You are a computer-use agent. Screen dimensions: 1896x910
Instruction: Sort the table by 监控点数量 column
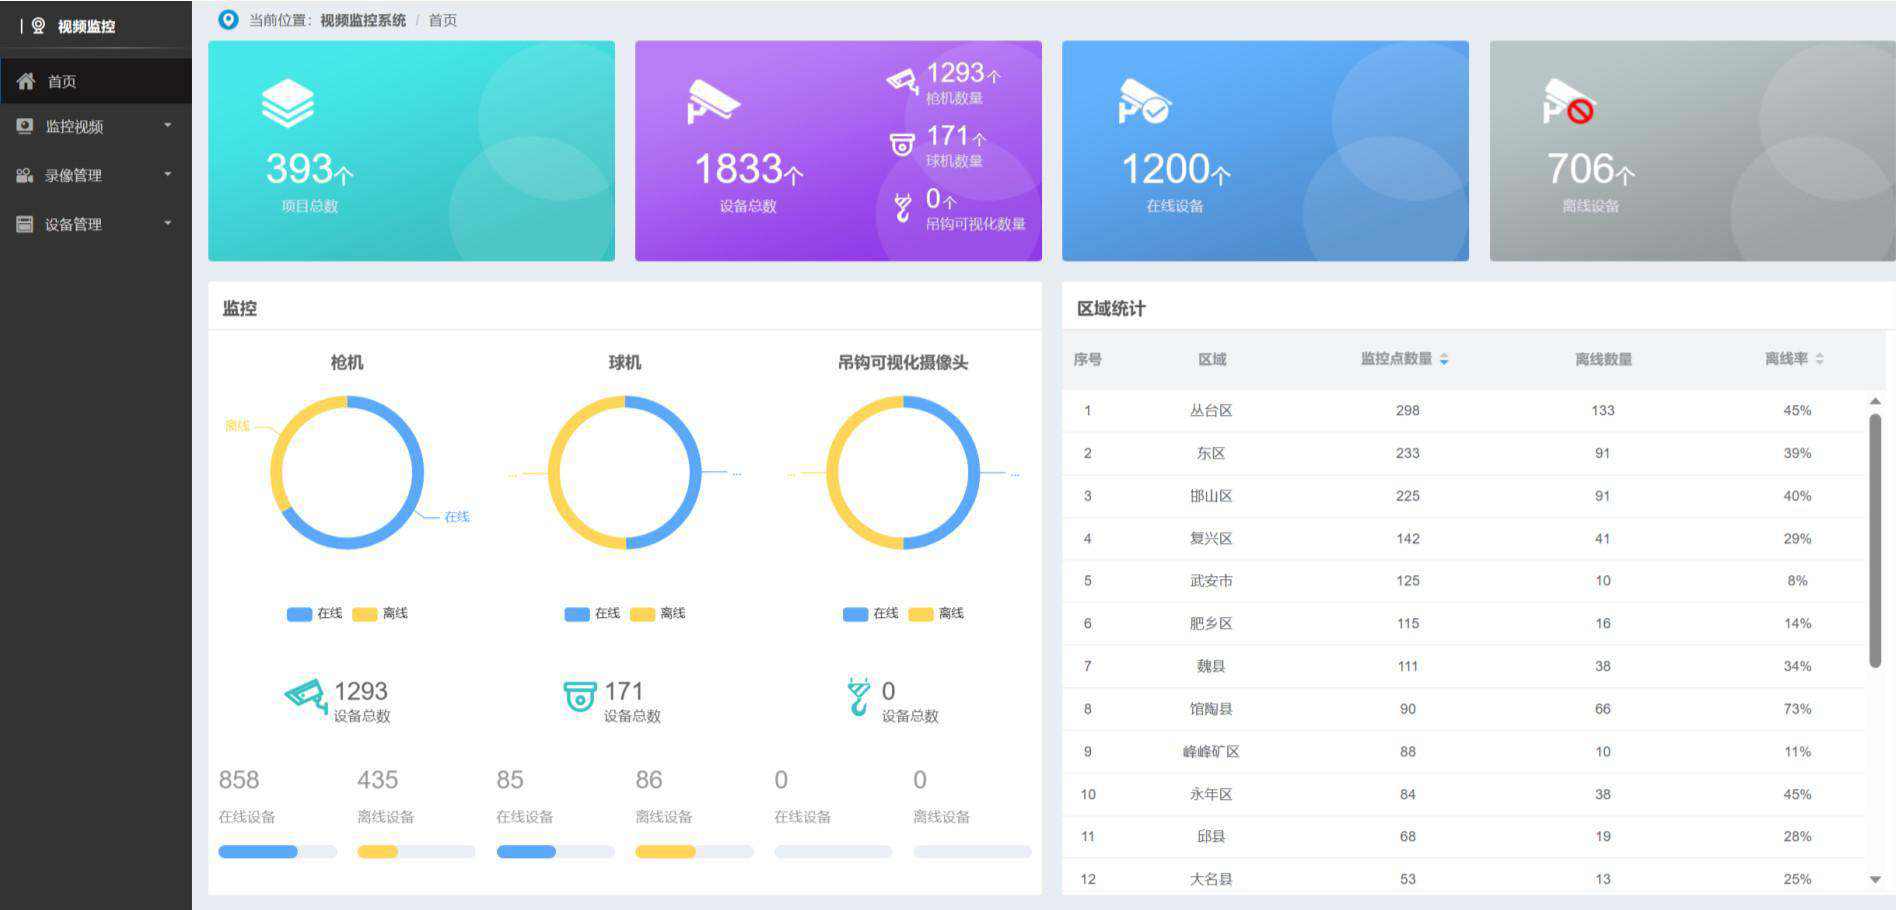(x=1446, y=359)
